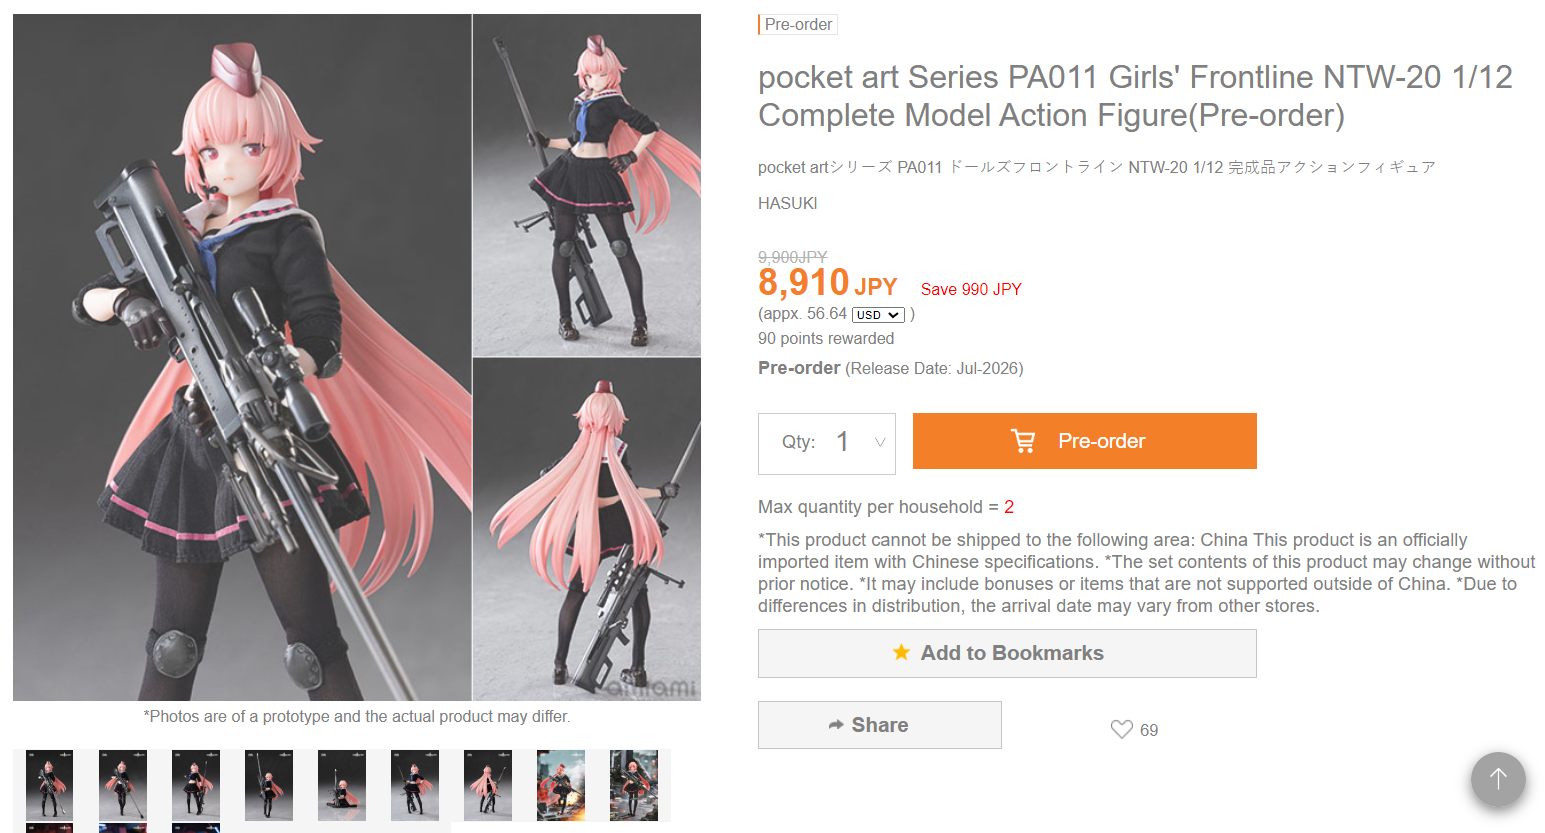Viewport: 1545px width, 833px height.
Task: Expand the quantity selector dropdown
Action: [879, 442]
